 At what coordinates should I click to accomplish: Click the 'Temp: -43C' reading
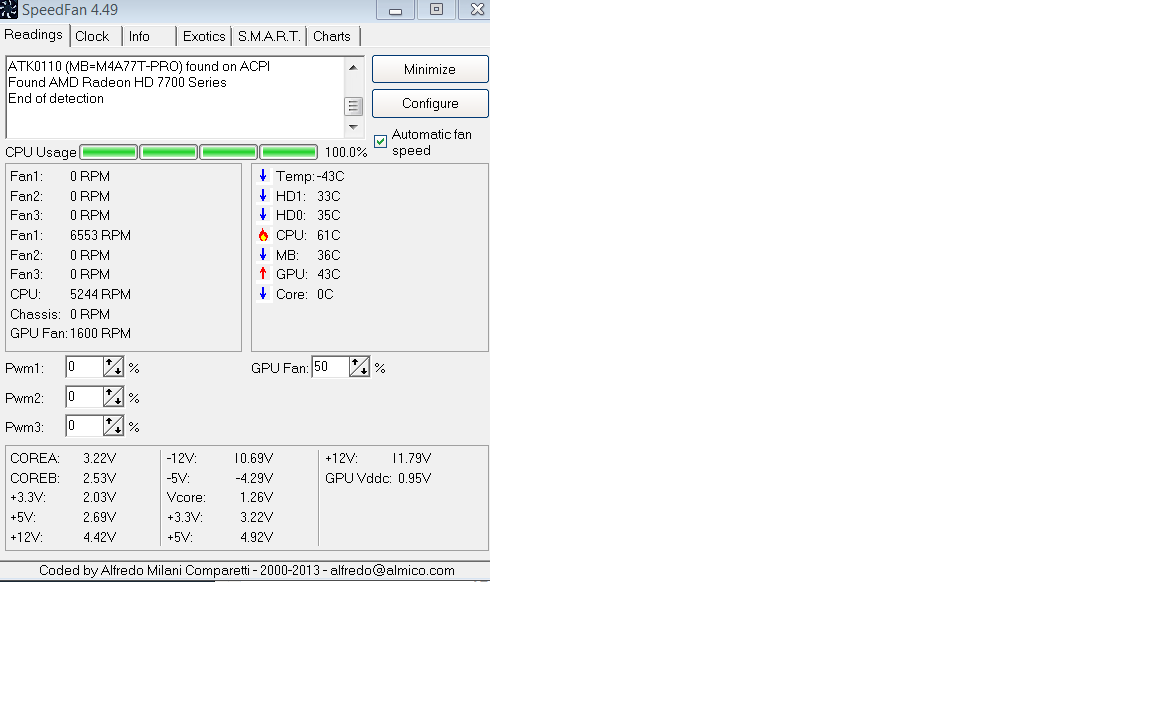tap(310, 176)
